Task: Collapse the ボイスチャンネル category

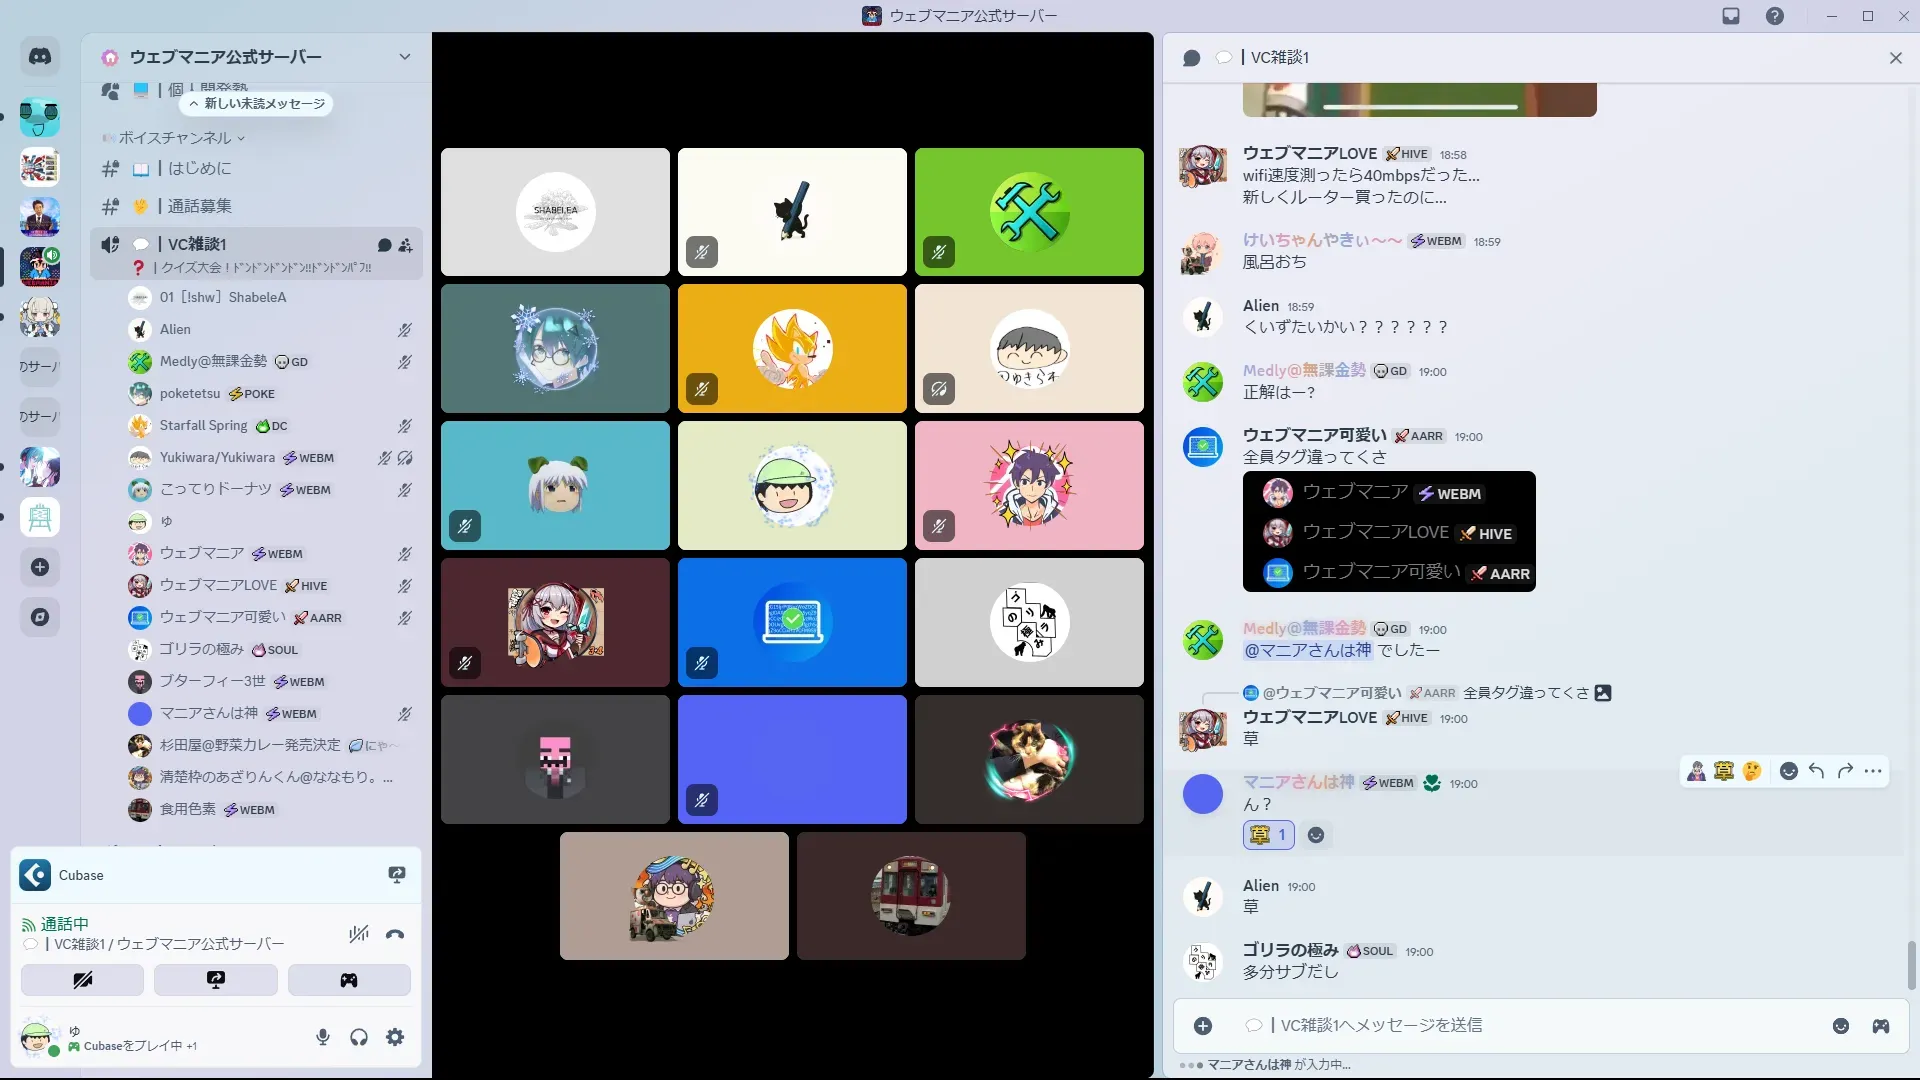Action: (x=175, y=138)
